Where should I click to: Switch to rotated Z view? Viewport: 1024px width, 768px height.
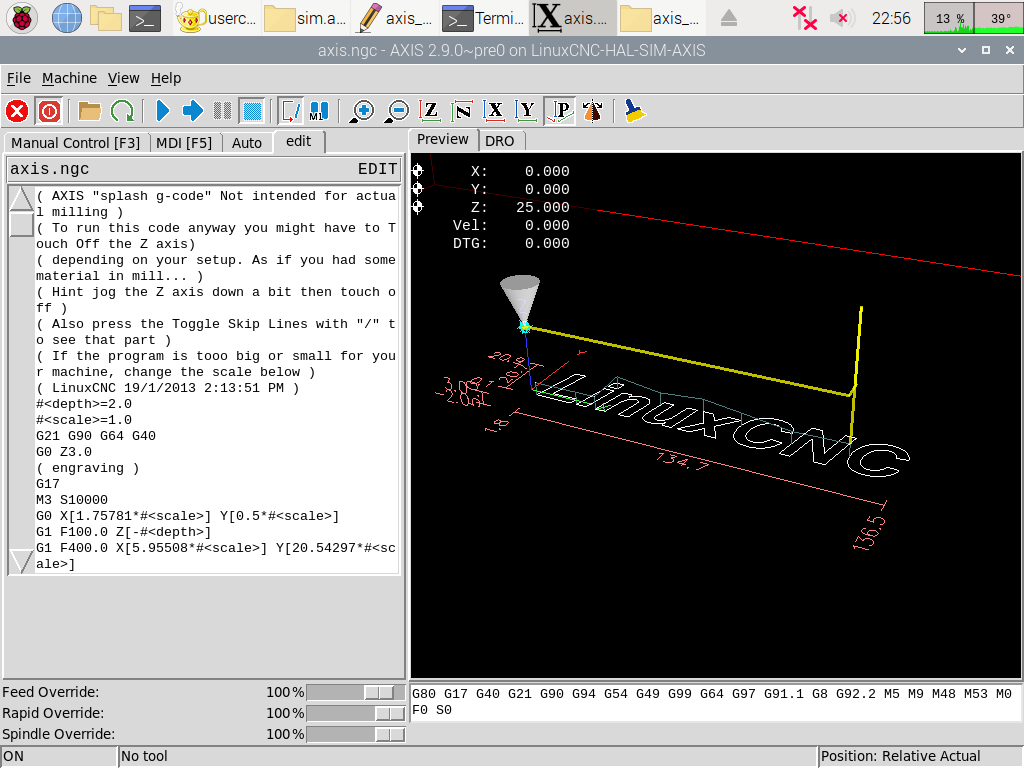pos(462,111)
